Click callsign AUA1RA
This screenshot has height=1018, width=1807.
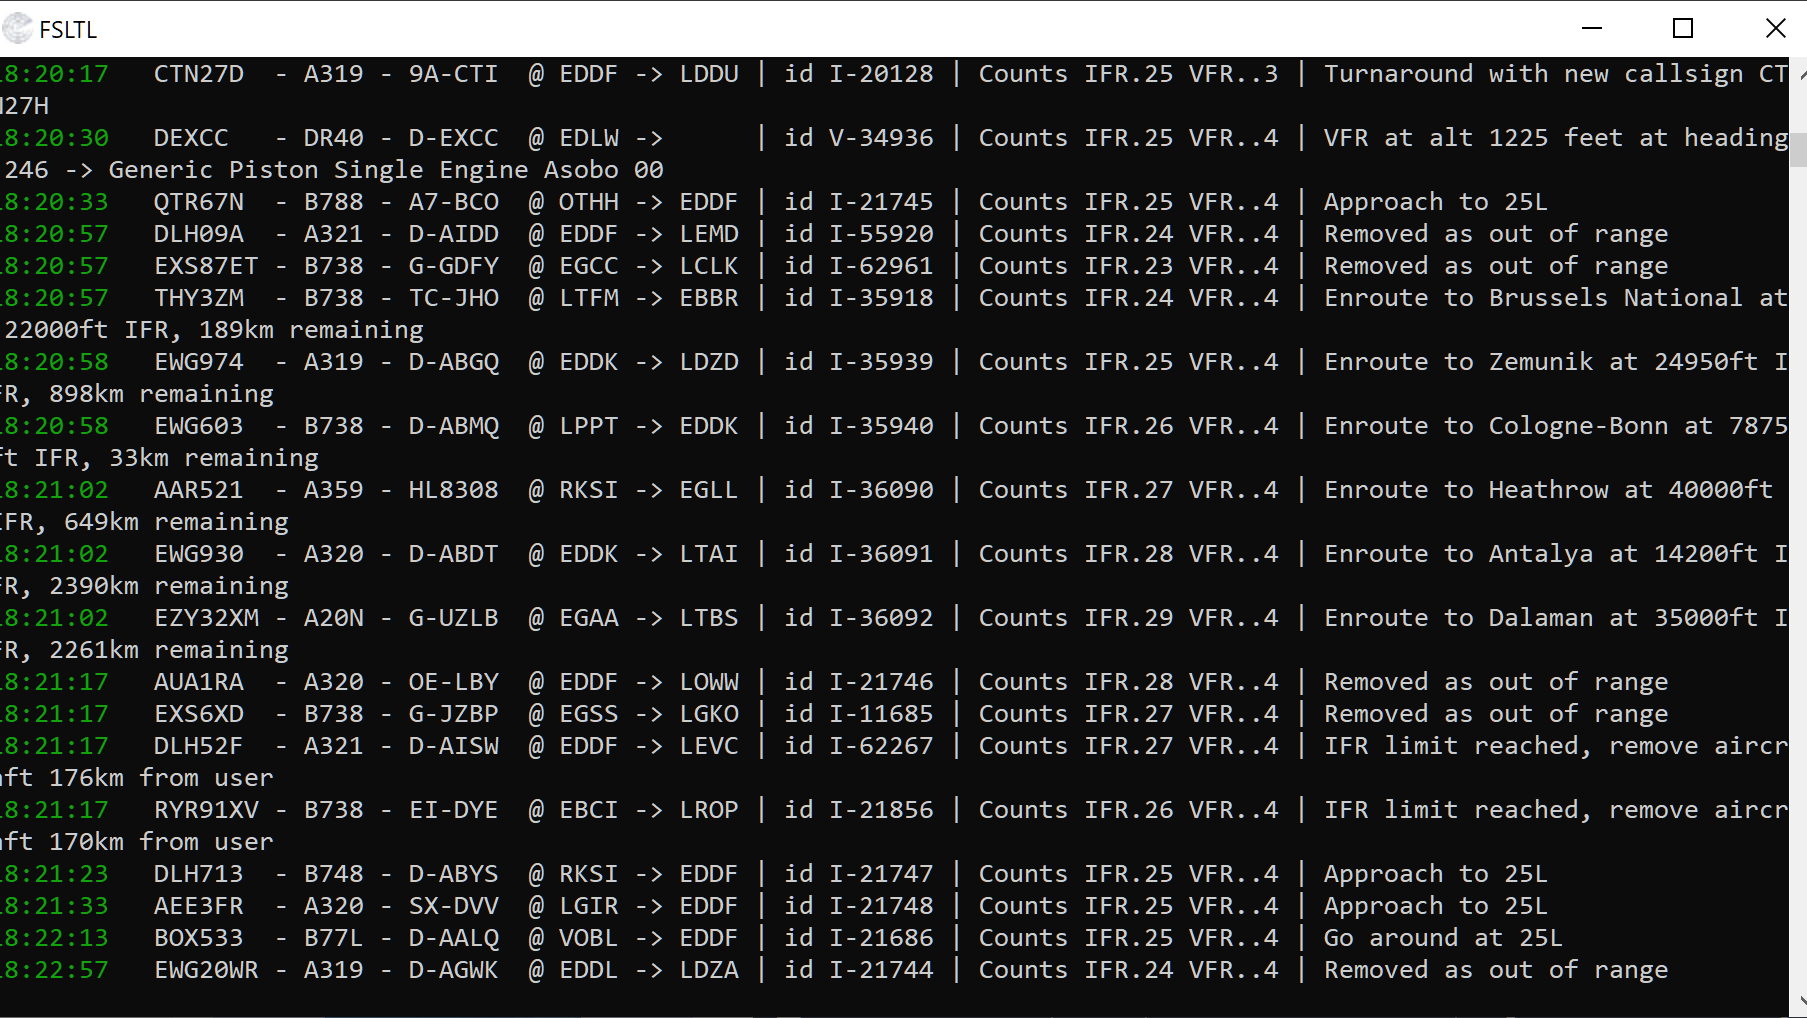(x=199, y=682)
